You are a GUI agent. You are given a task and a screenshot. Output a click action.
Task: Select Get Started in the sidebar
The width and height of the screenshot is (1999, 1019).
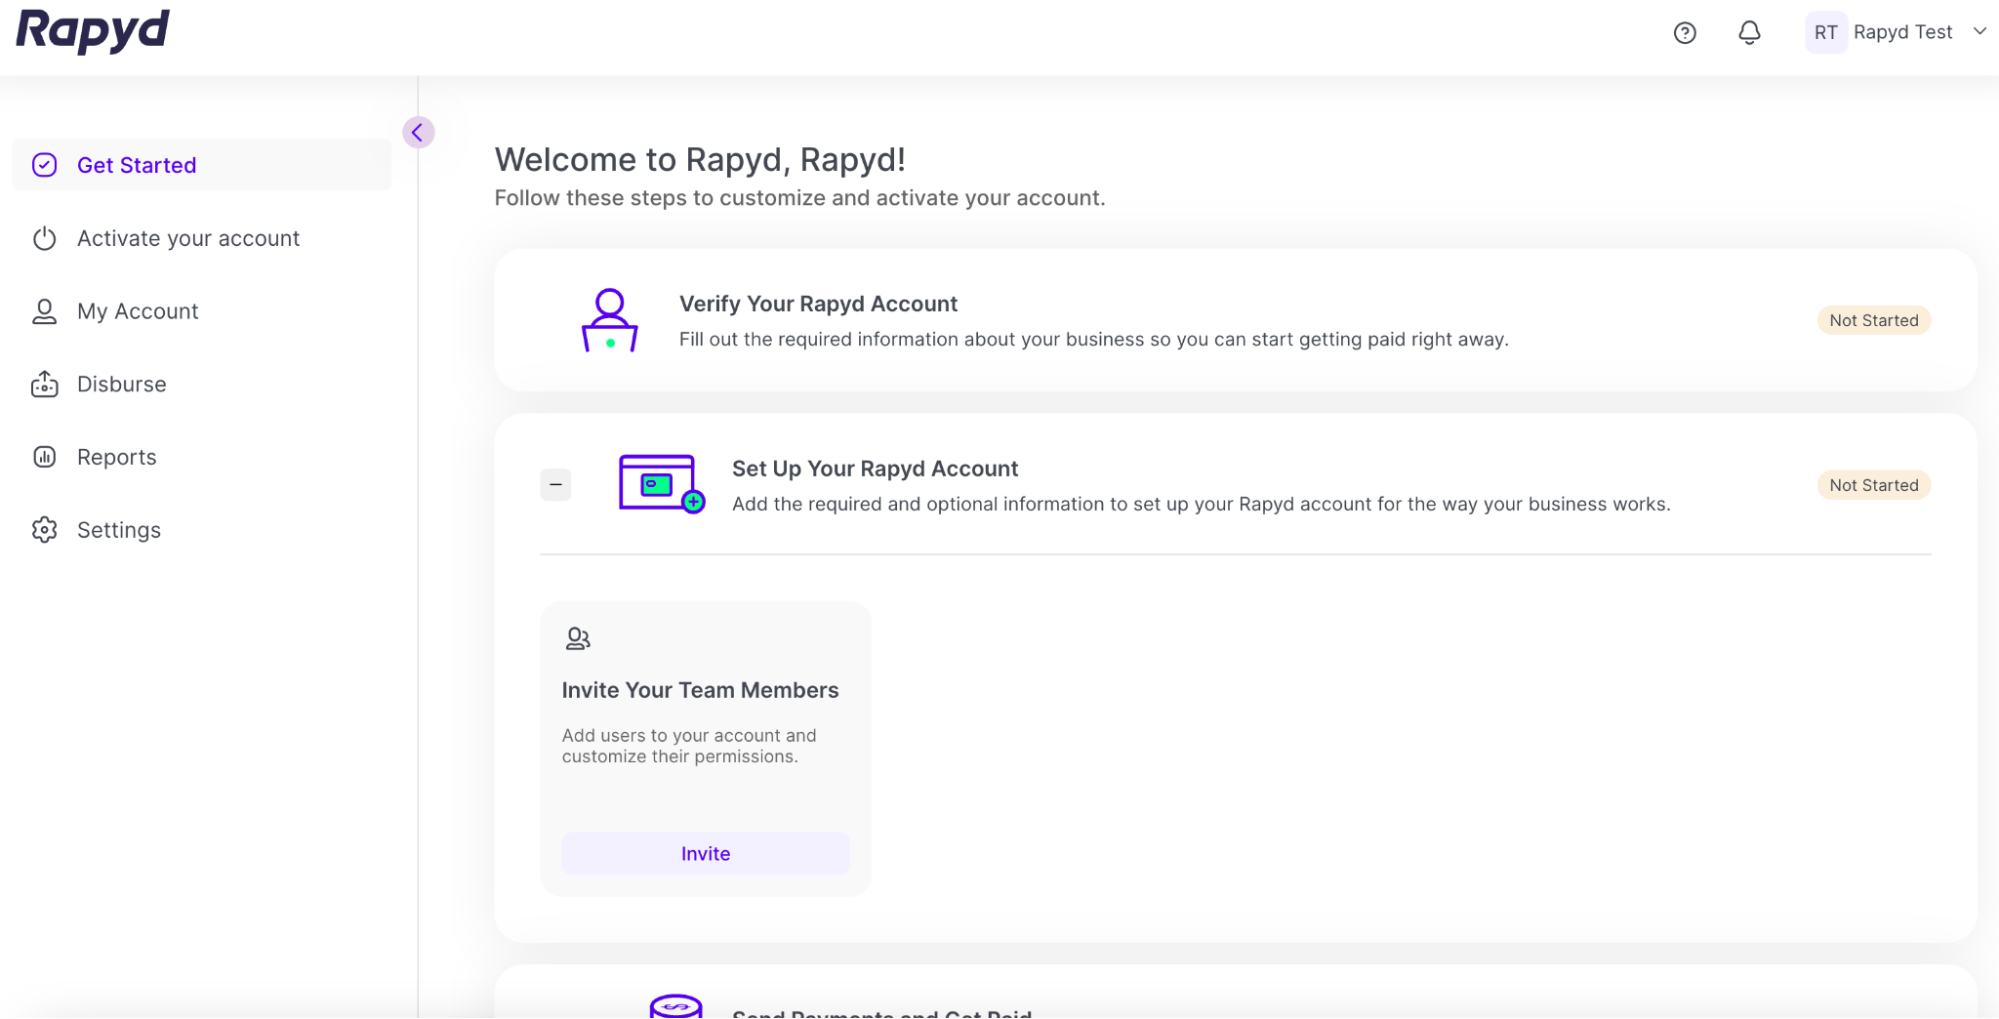(x=136, y=165)
